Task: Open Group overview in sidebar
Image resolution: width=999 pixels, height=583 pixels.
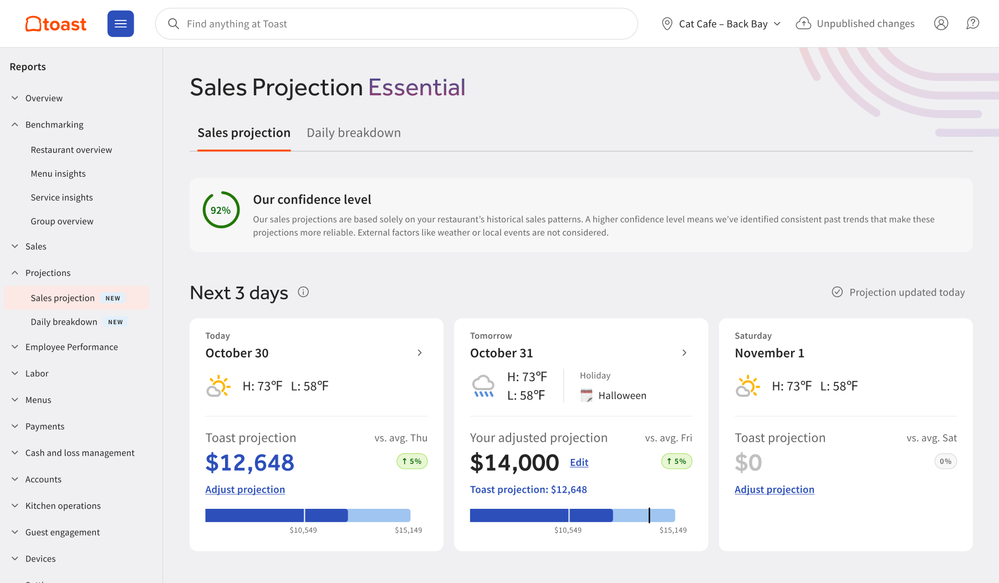Action: 62,221
